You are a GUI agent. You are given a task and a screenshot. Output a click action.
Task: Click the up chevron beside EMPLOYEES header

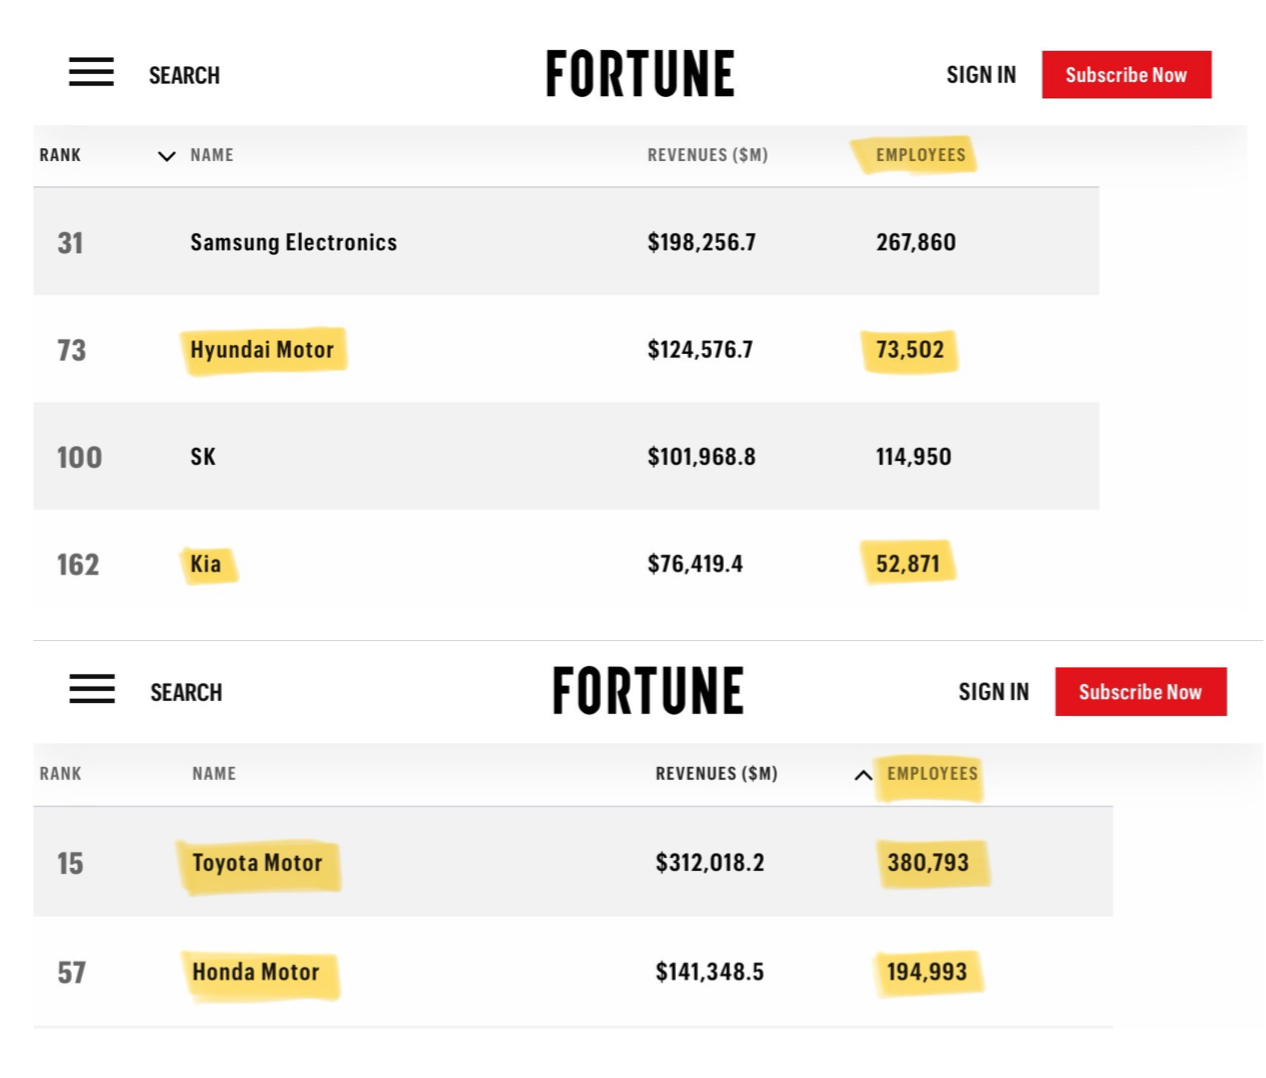click(863, 775)
